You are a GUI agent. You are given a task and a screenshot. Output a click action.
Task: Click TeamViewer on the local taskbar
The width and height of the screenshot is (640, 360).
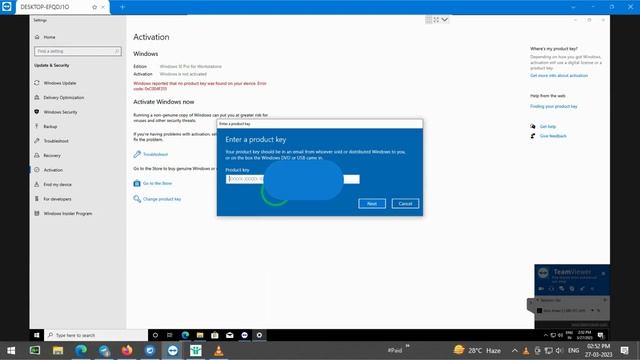coord(173,351)
